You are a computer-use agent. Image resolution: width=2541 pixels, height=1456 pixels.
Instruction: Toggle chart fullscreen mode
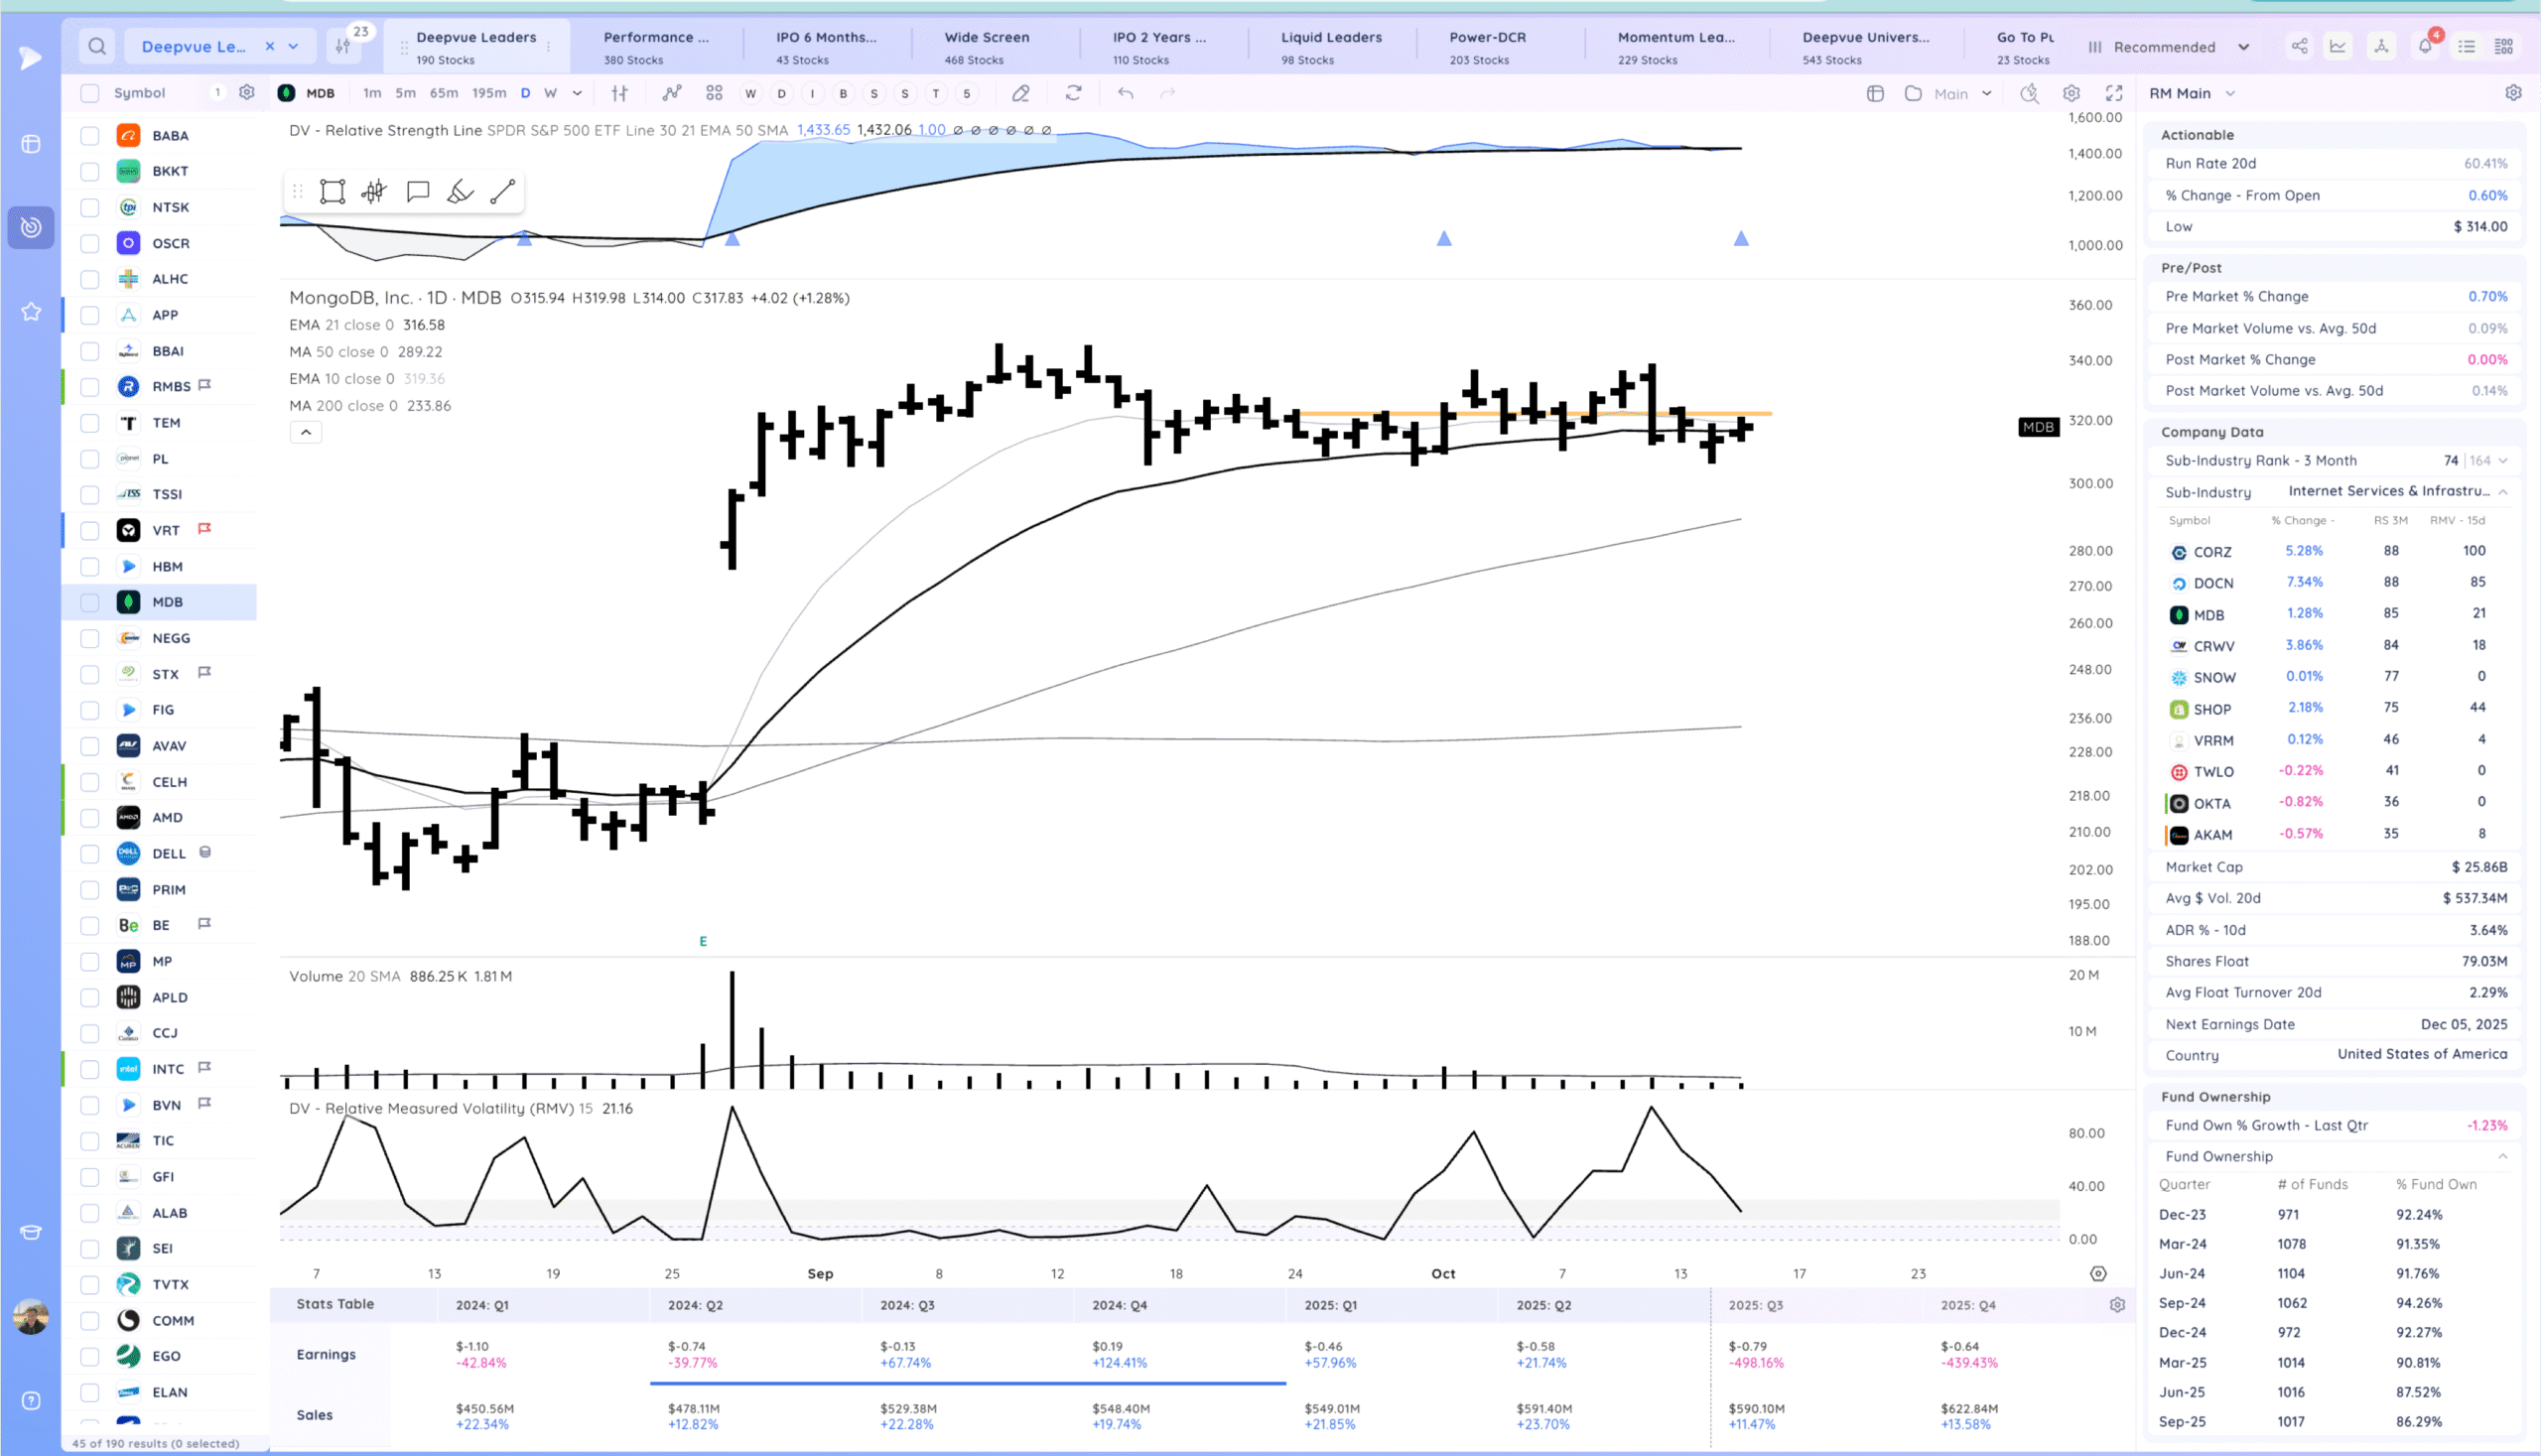(x=2114, y=93)
